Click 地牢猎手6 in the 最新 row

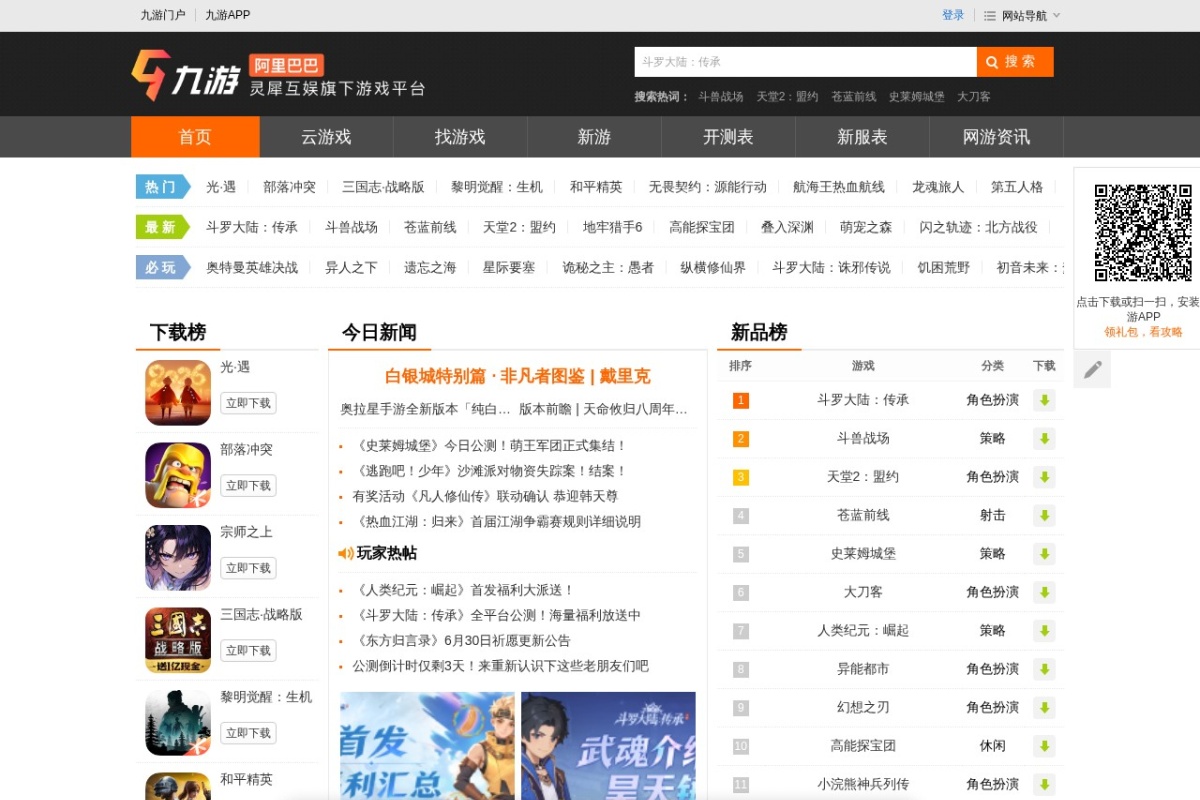(613, 227)
